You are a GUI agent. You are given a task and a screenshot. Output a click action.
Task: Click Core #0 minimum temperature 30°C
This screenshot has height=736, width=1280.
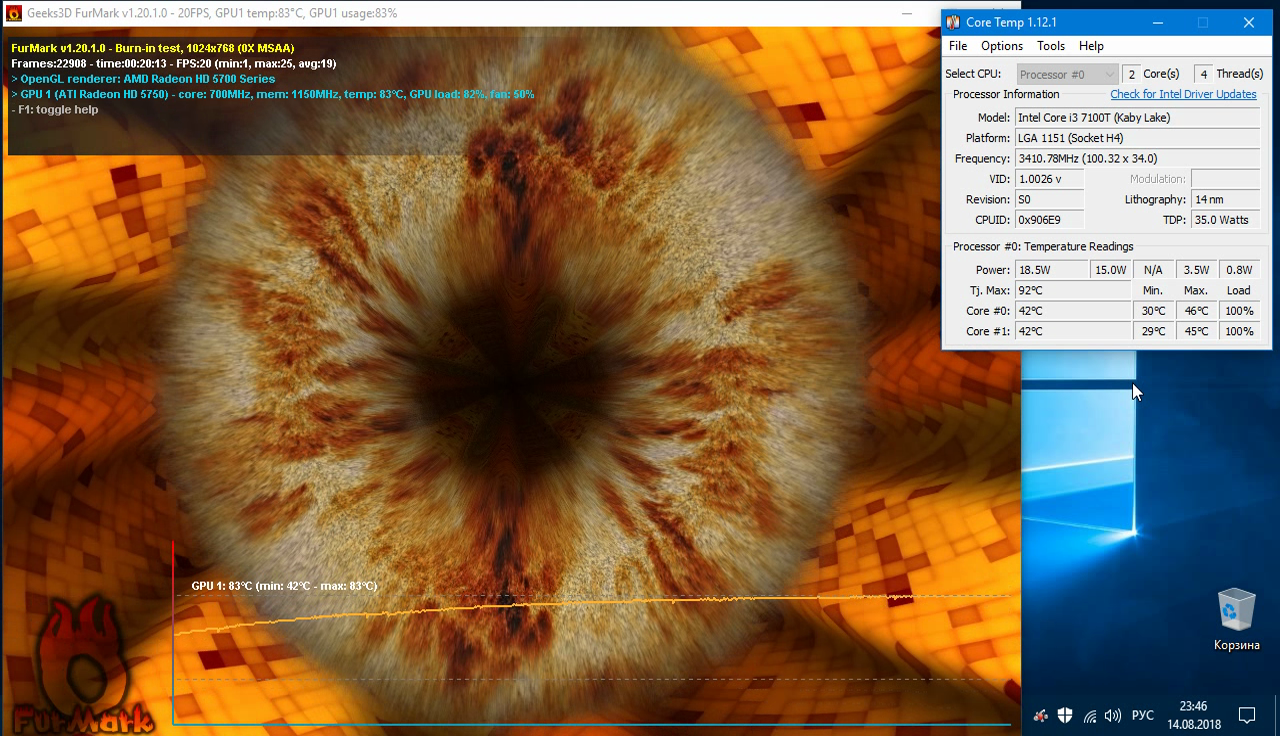tap(1153, 311)
